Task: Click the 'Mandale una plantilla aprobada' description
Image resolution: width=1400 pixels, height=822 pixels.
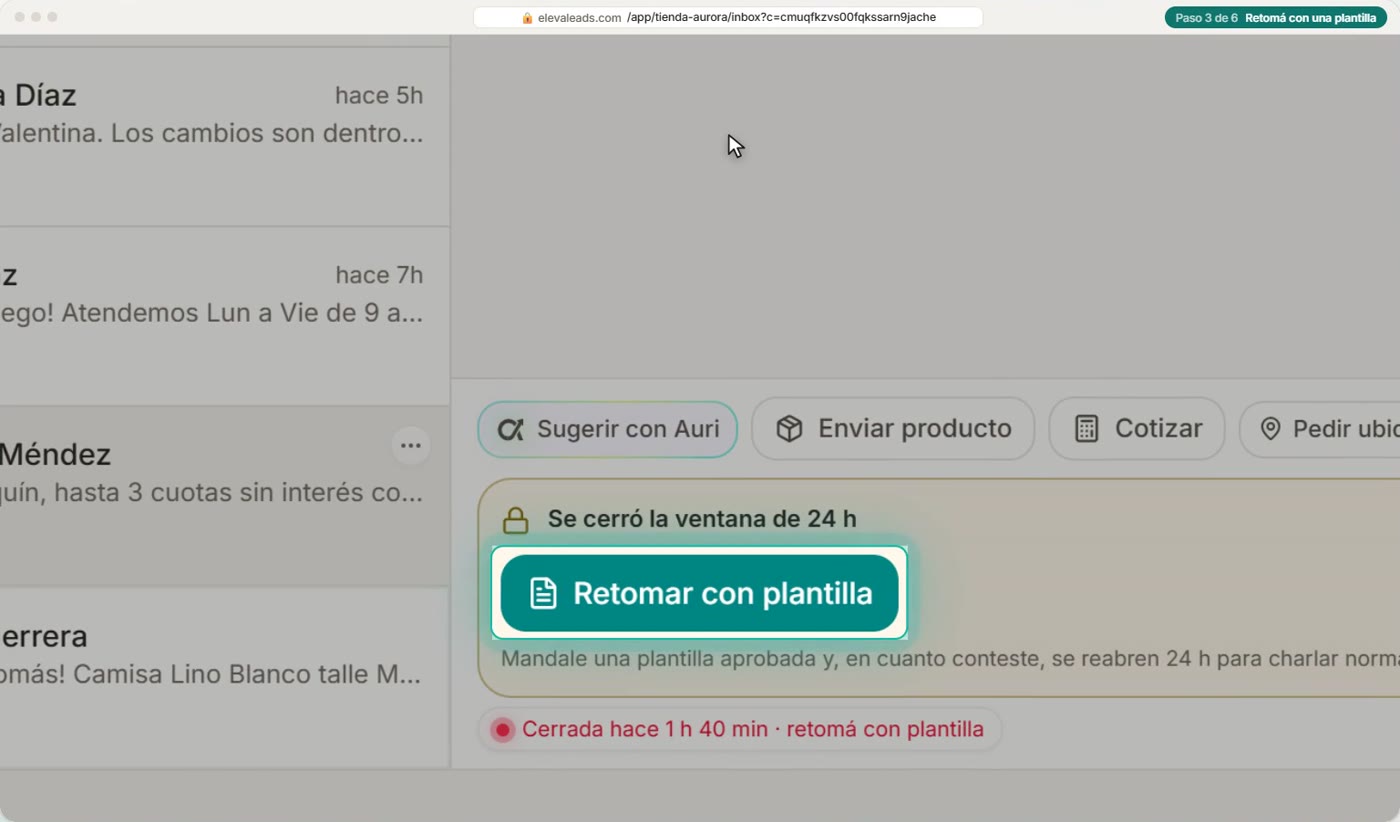Action: 950,659
